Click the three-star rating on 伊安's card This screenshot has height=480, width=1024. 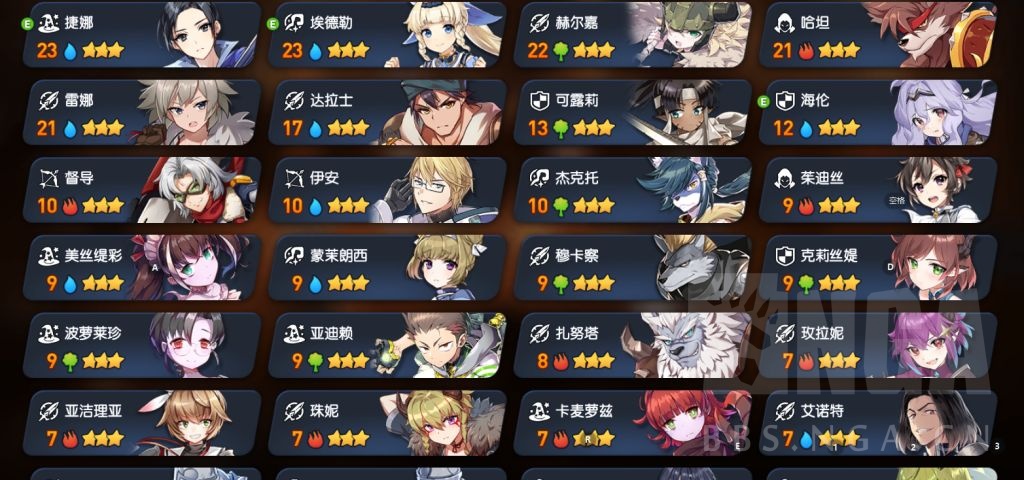(x=348, y=206)
